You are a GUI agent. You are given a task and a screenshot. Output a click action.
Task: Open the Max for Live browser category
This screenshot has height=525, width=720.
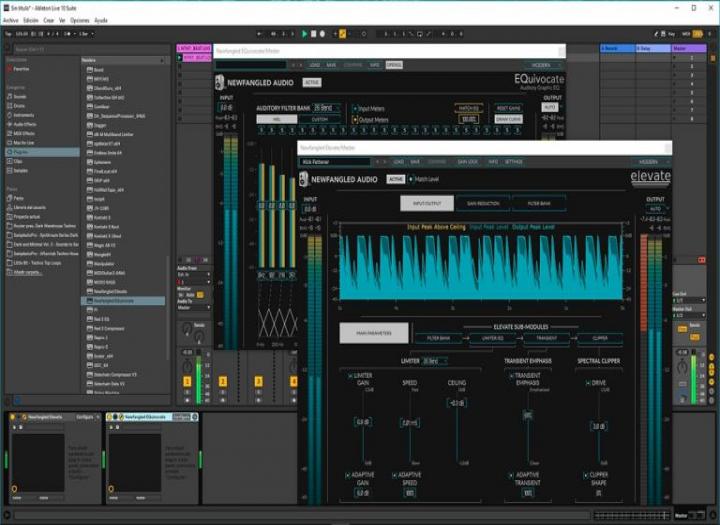(x=23, y=142)
